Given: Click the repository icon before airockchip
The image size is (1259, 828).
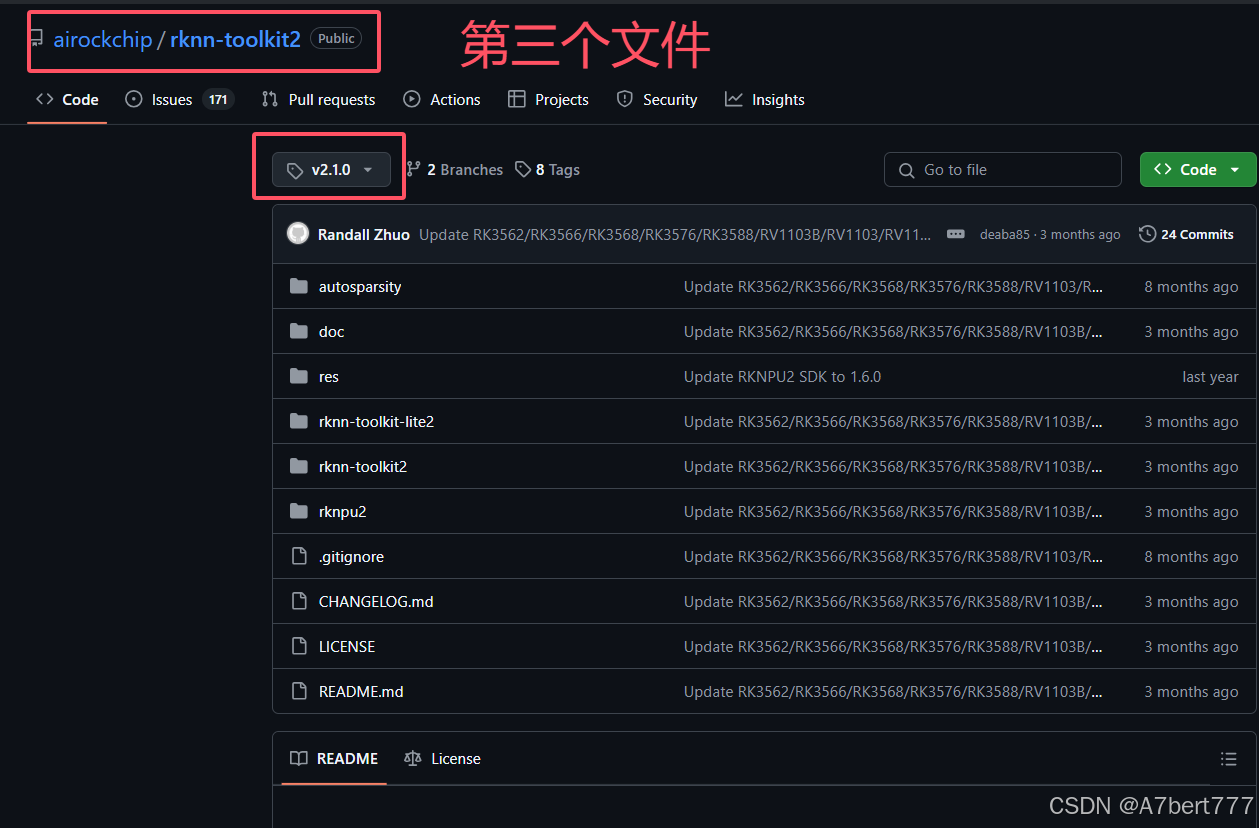Looking at the screenshot, I should [x=36, y=40].
